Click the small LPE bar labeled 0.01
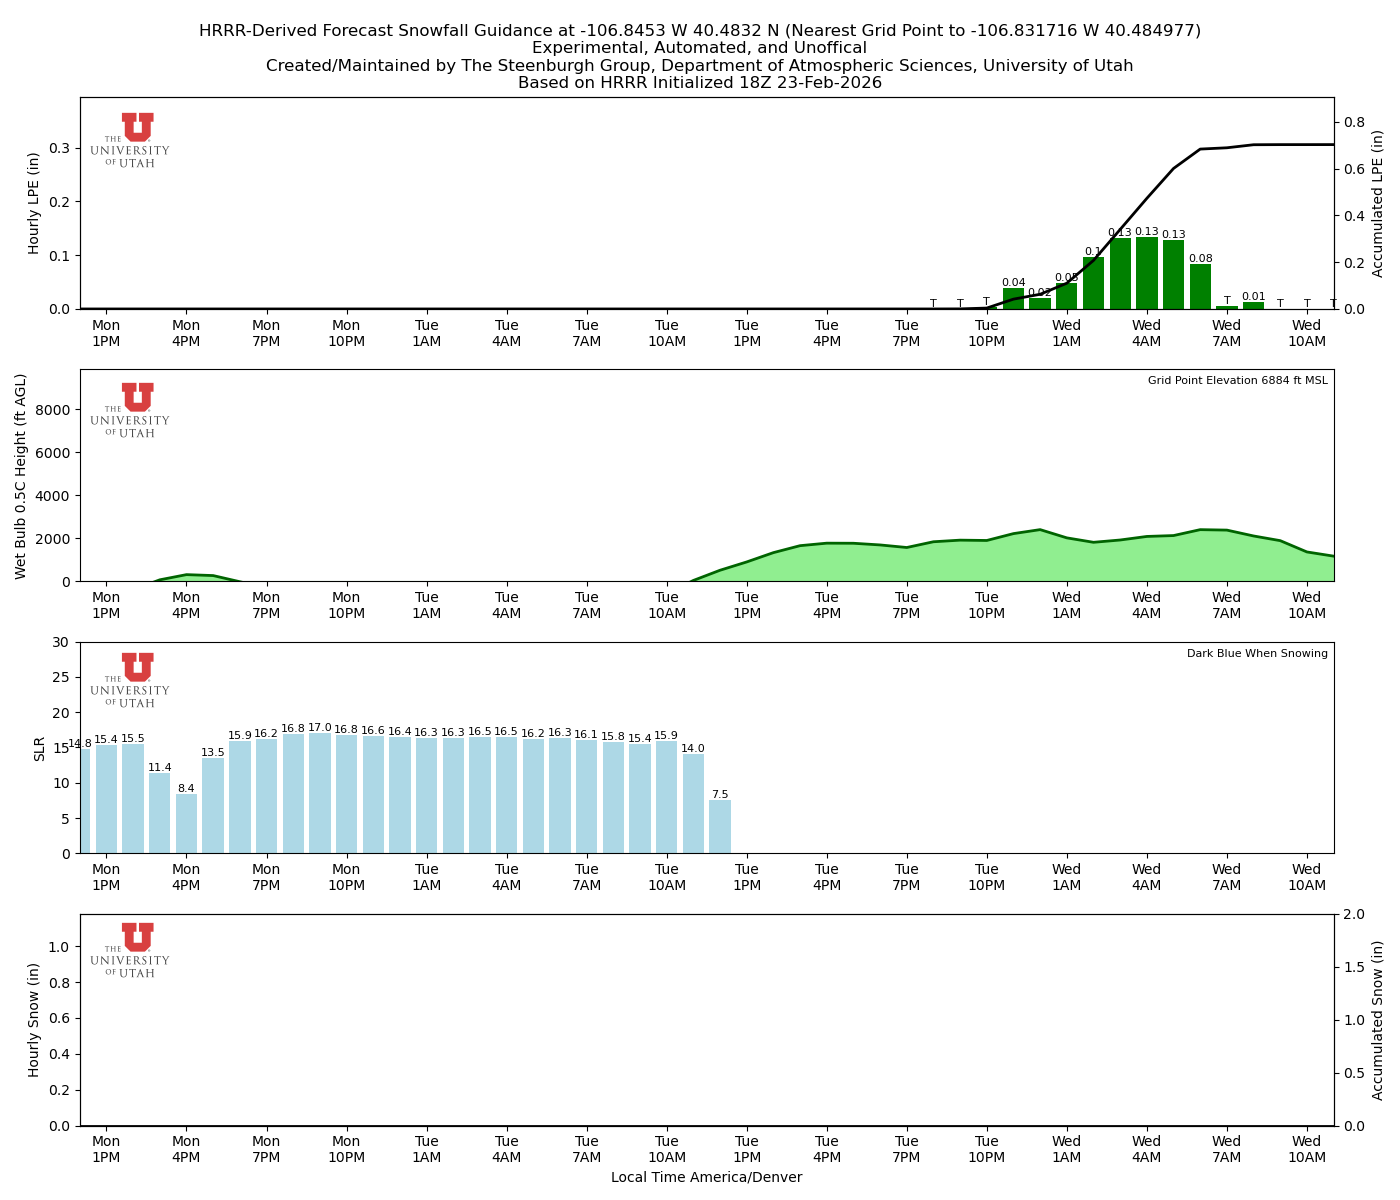This screenshot has width=1400, height=1200. pos(1253,306)
